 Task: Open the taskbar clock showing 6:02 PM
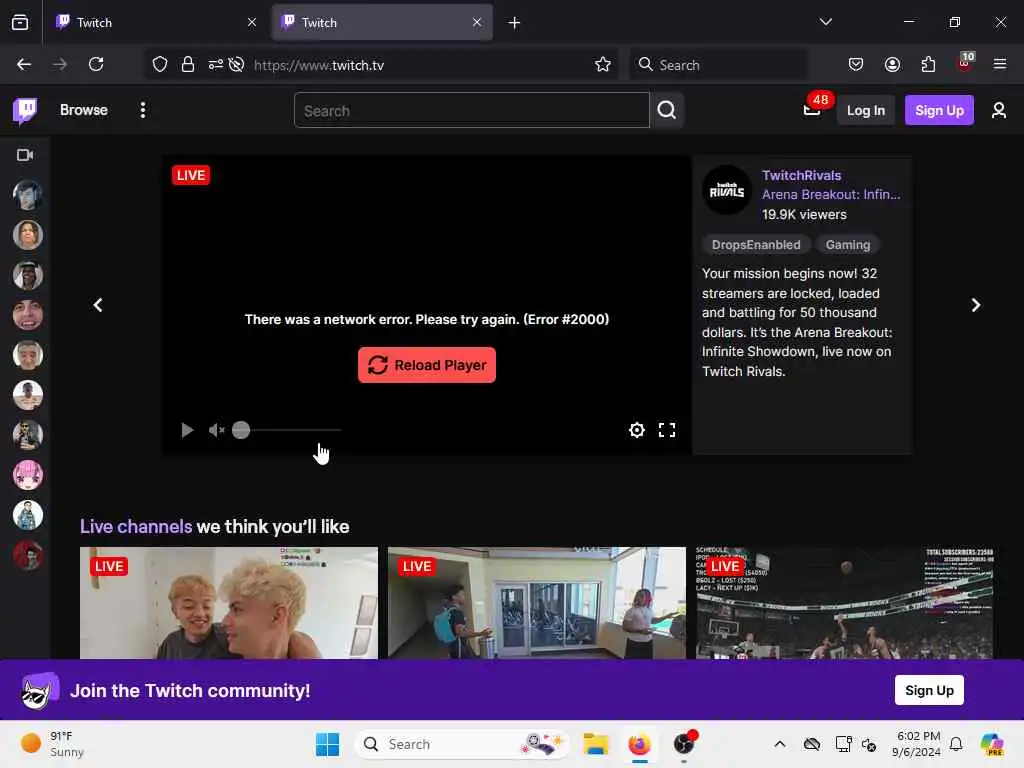pyautogui.click(x=917, y=744)
